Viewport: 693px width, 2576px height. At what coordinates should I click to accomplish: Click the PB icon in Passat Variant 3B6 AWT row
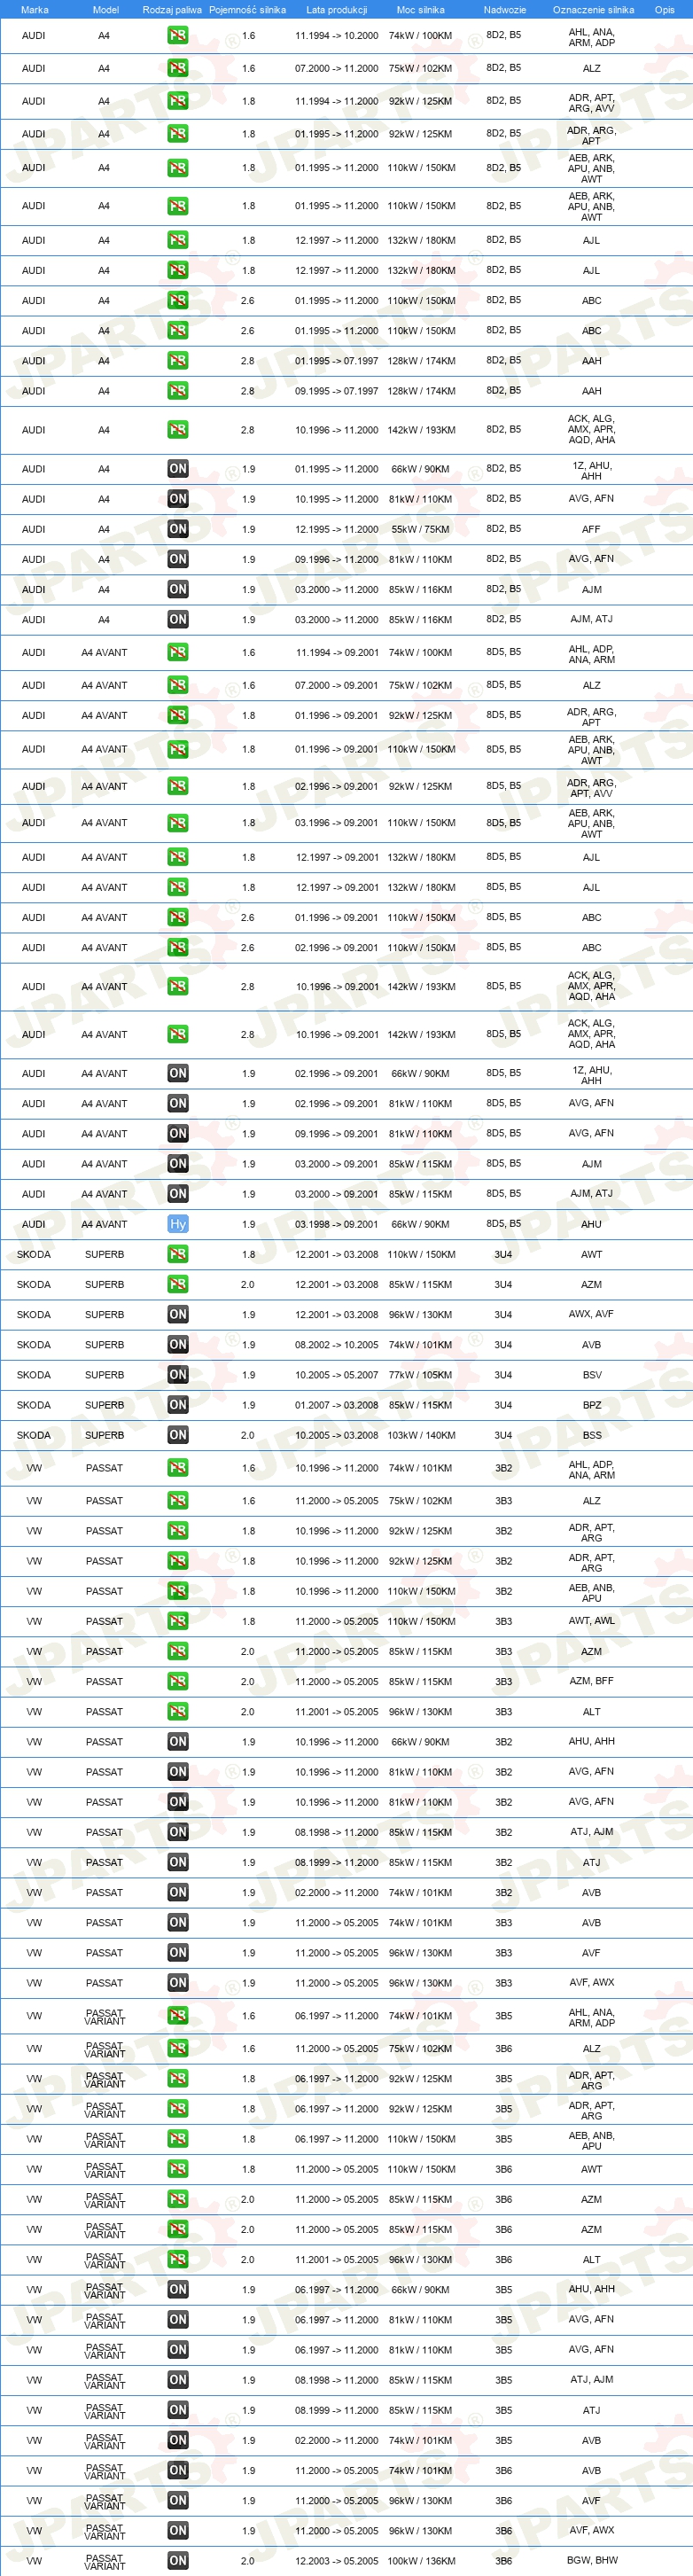(178, 2169)
